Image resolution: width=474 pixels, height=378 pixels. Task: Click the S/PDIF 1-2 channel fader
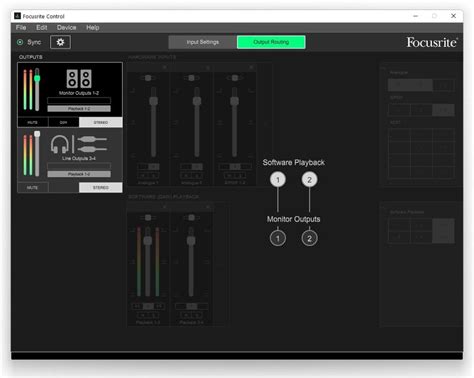tap(234, 101)
